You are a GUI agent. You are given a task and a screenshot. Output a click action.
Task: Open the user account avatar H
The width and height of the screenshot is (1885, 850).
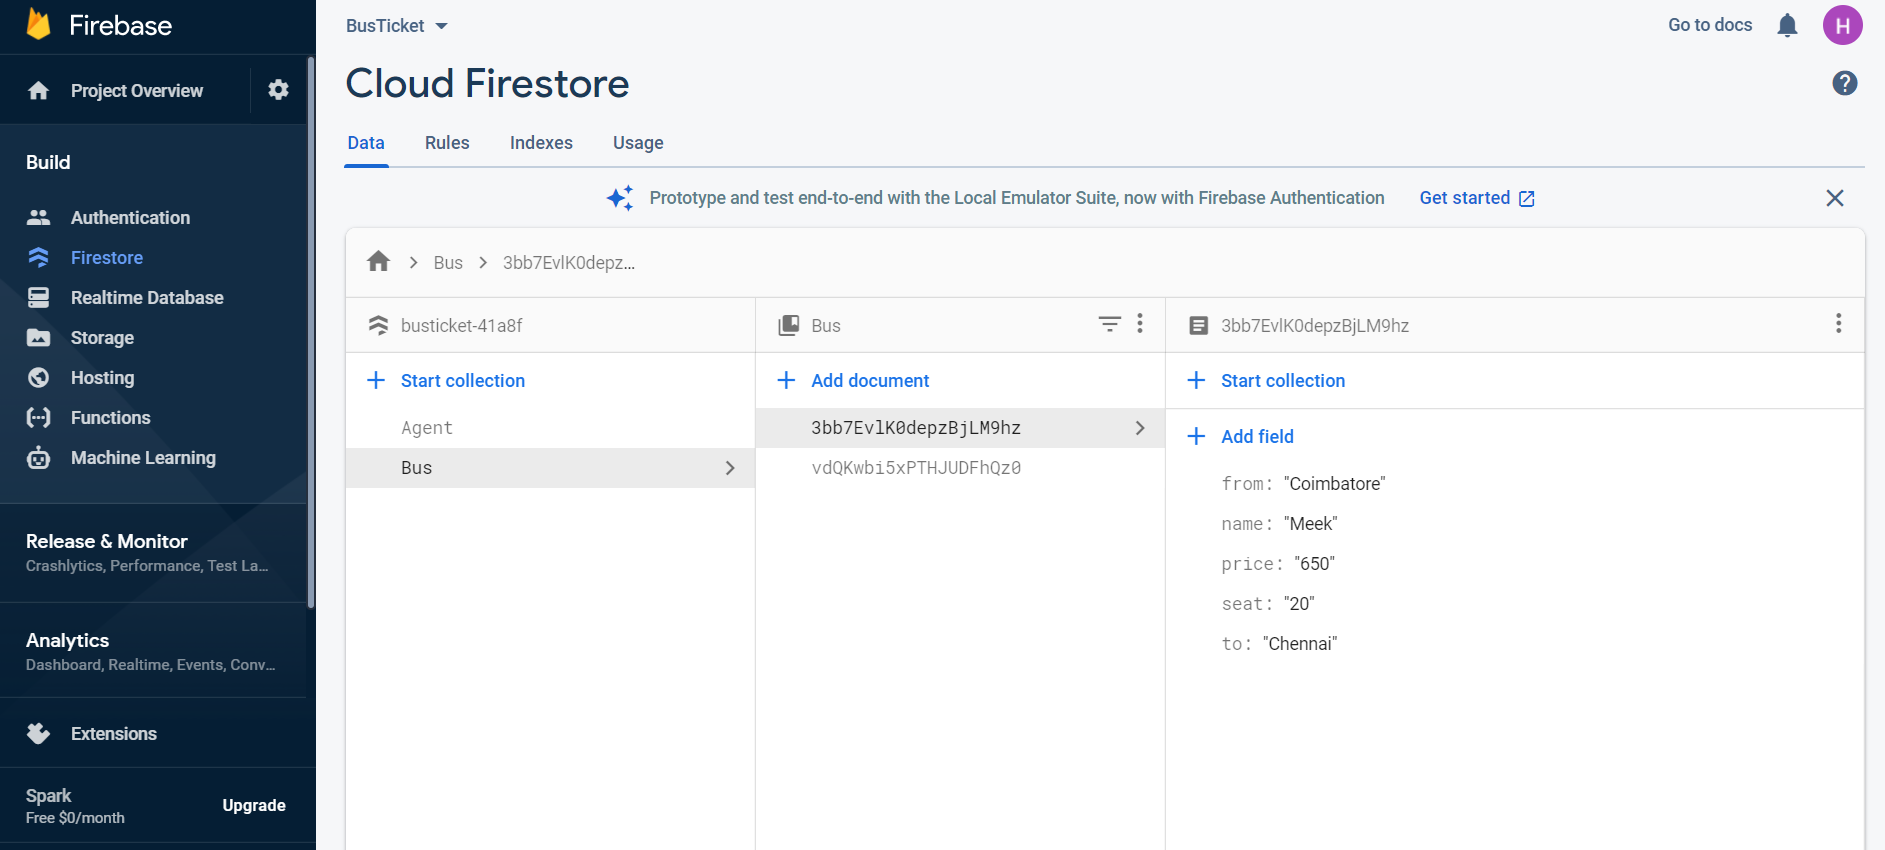tap(1842, 25)
